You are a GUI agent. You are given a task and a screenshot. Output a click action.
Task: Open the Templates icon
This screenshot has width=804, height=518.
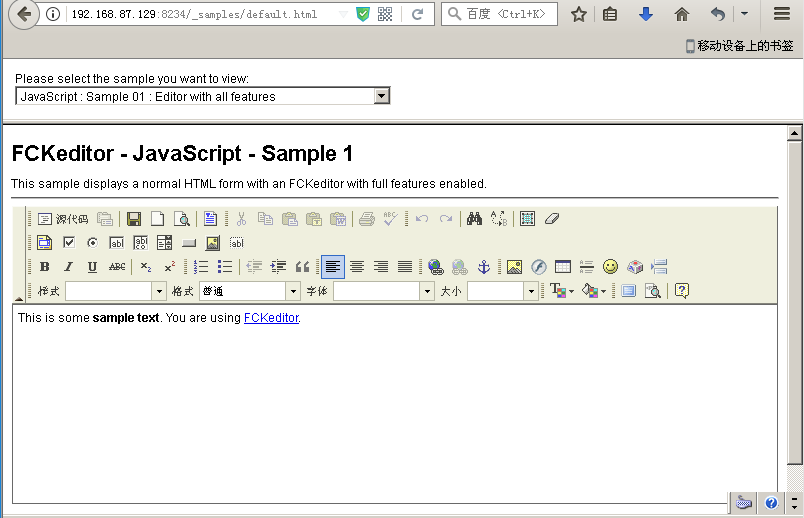210,219
